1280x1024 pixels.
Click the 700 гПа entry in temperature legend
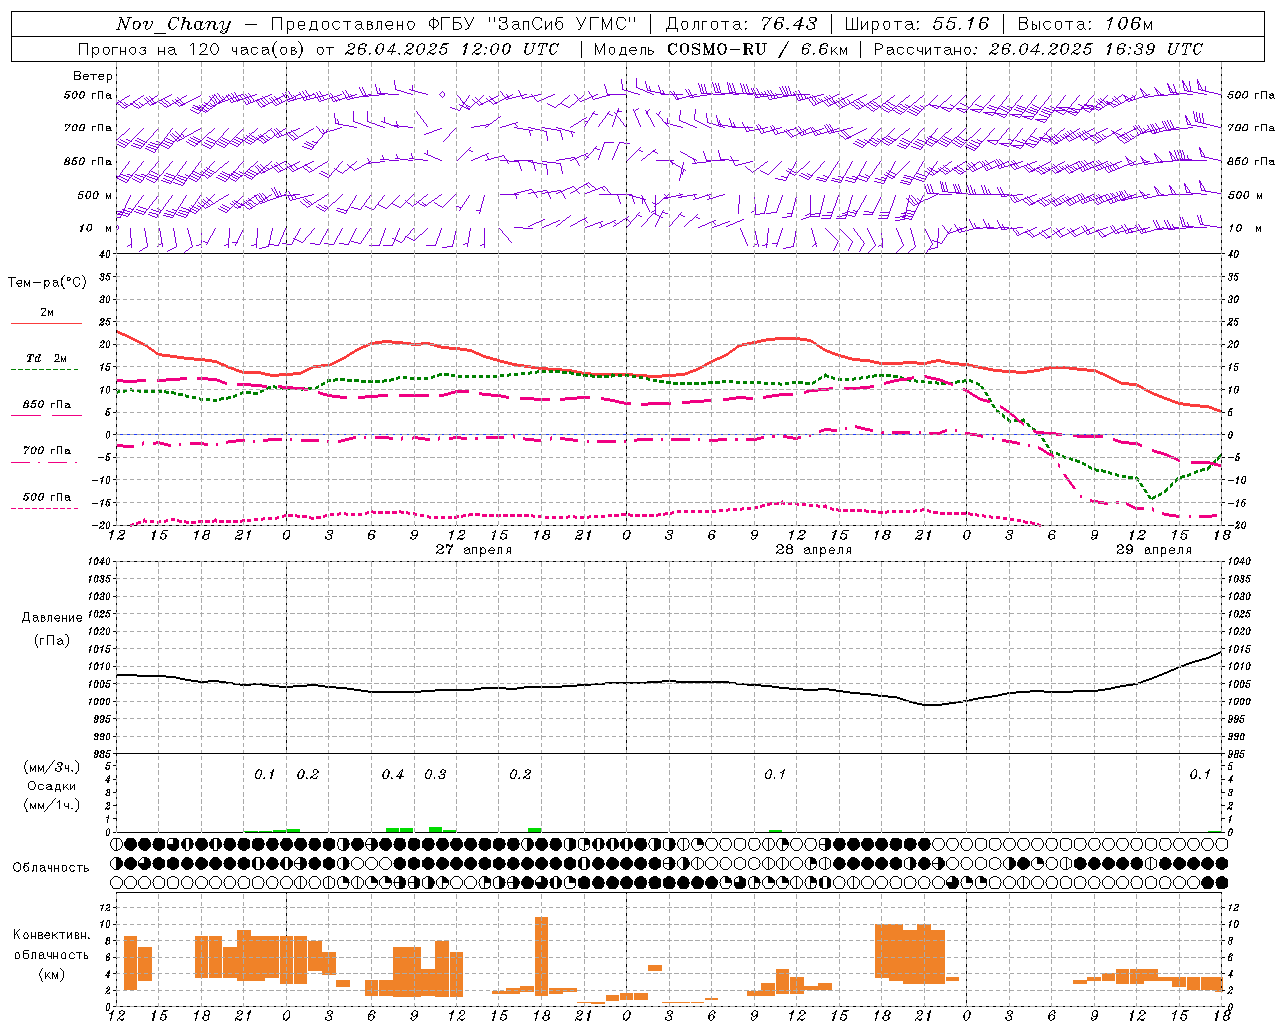point(46,451)
